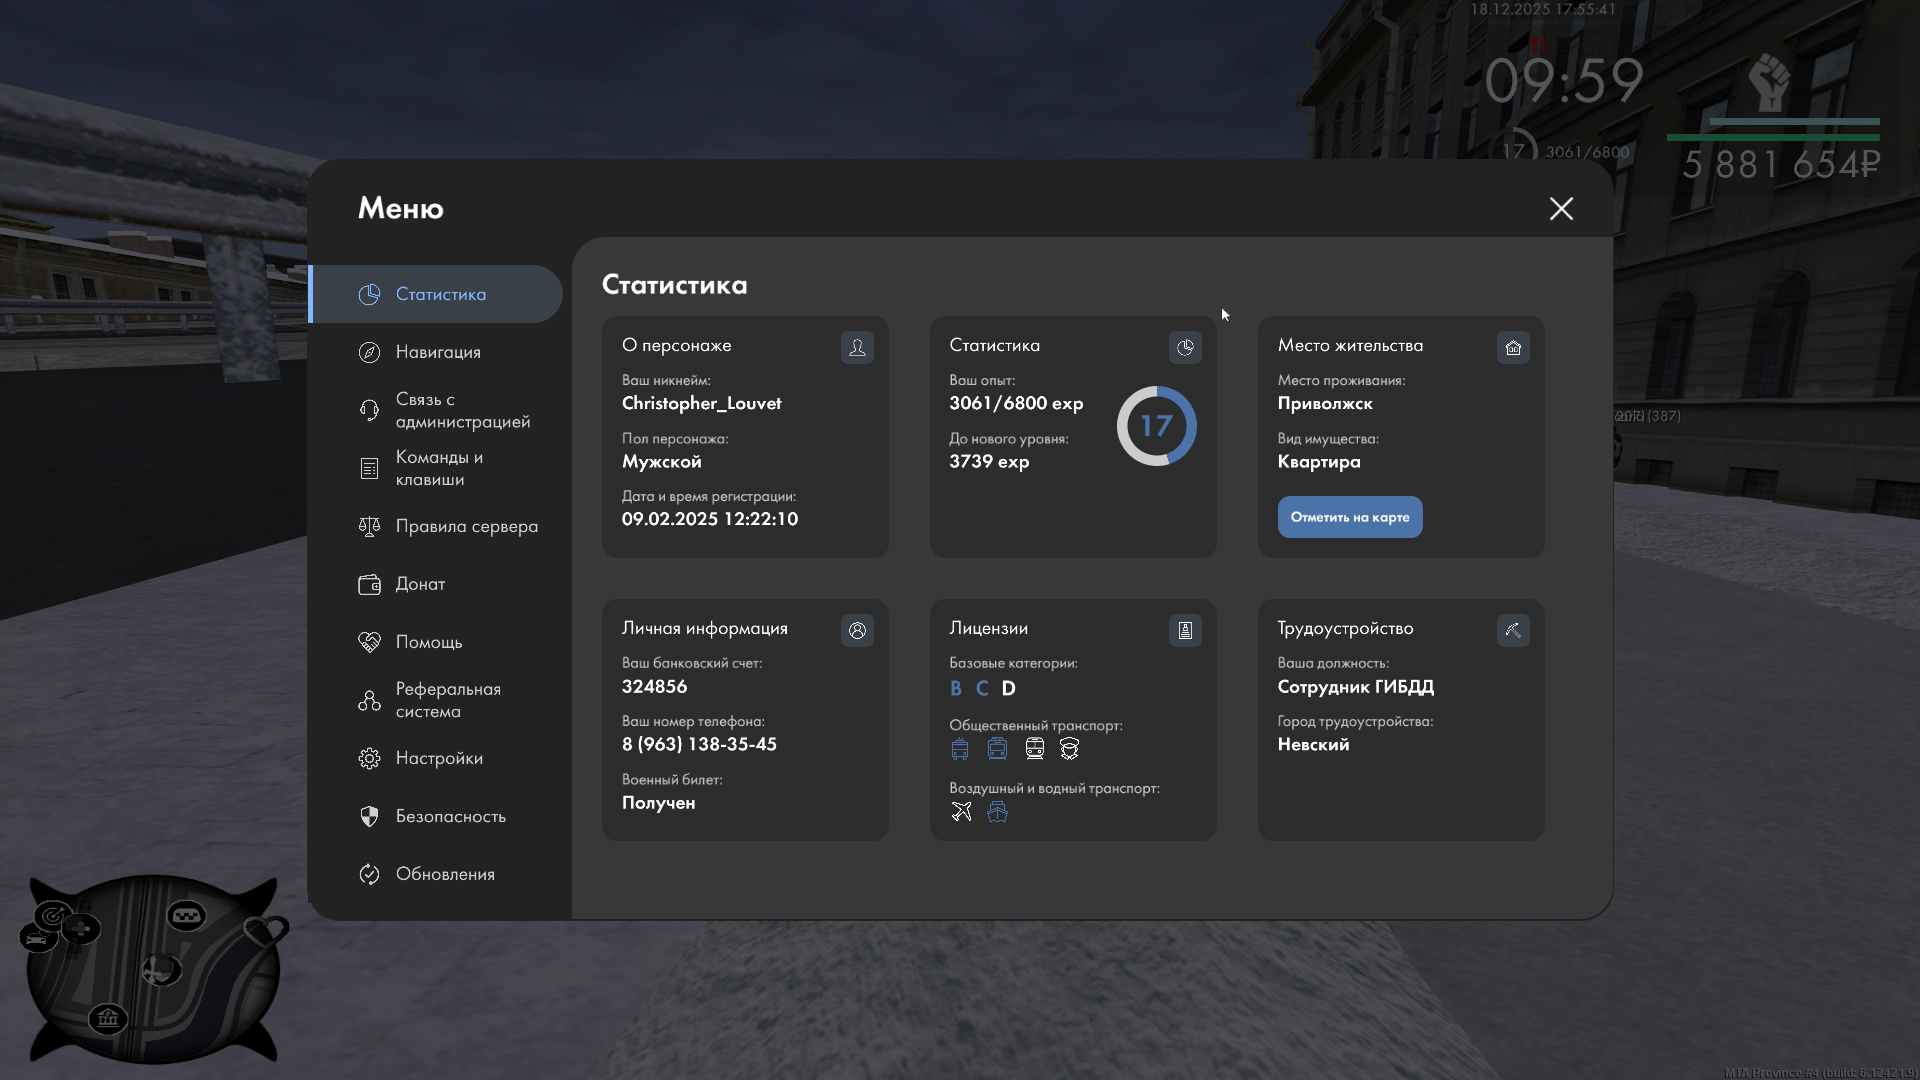Close the Меню window with X
This screenshot has height=1080, width=1920.
[1561, 208]
